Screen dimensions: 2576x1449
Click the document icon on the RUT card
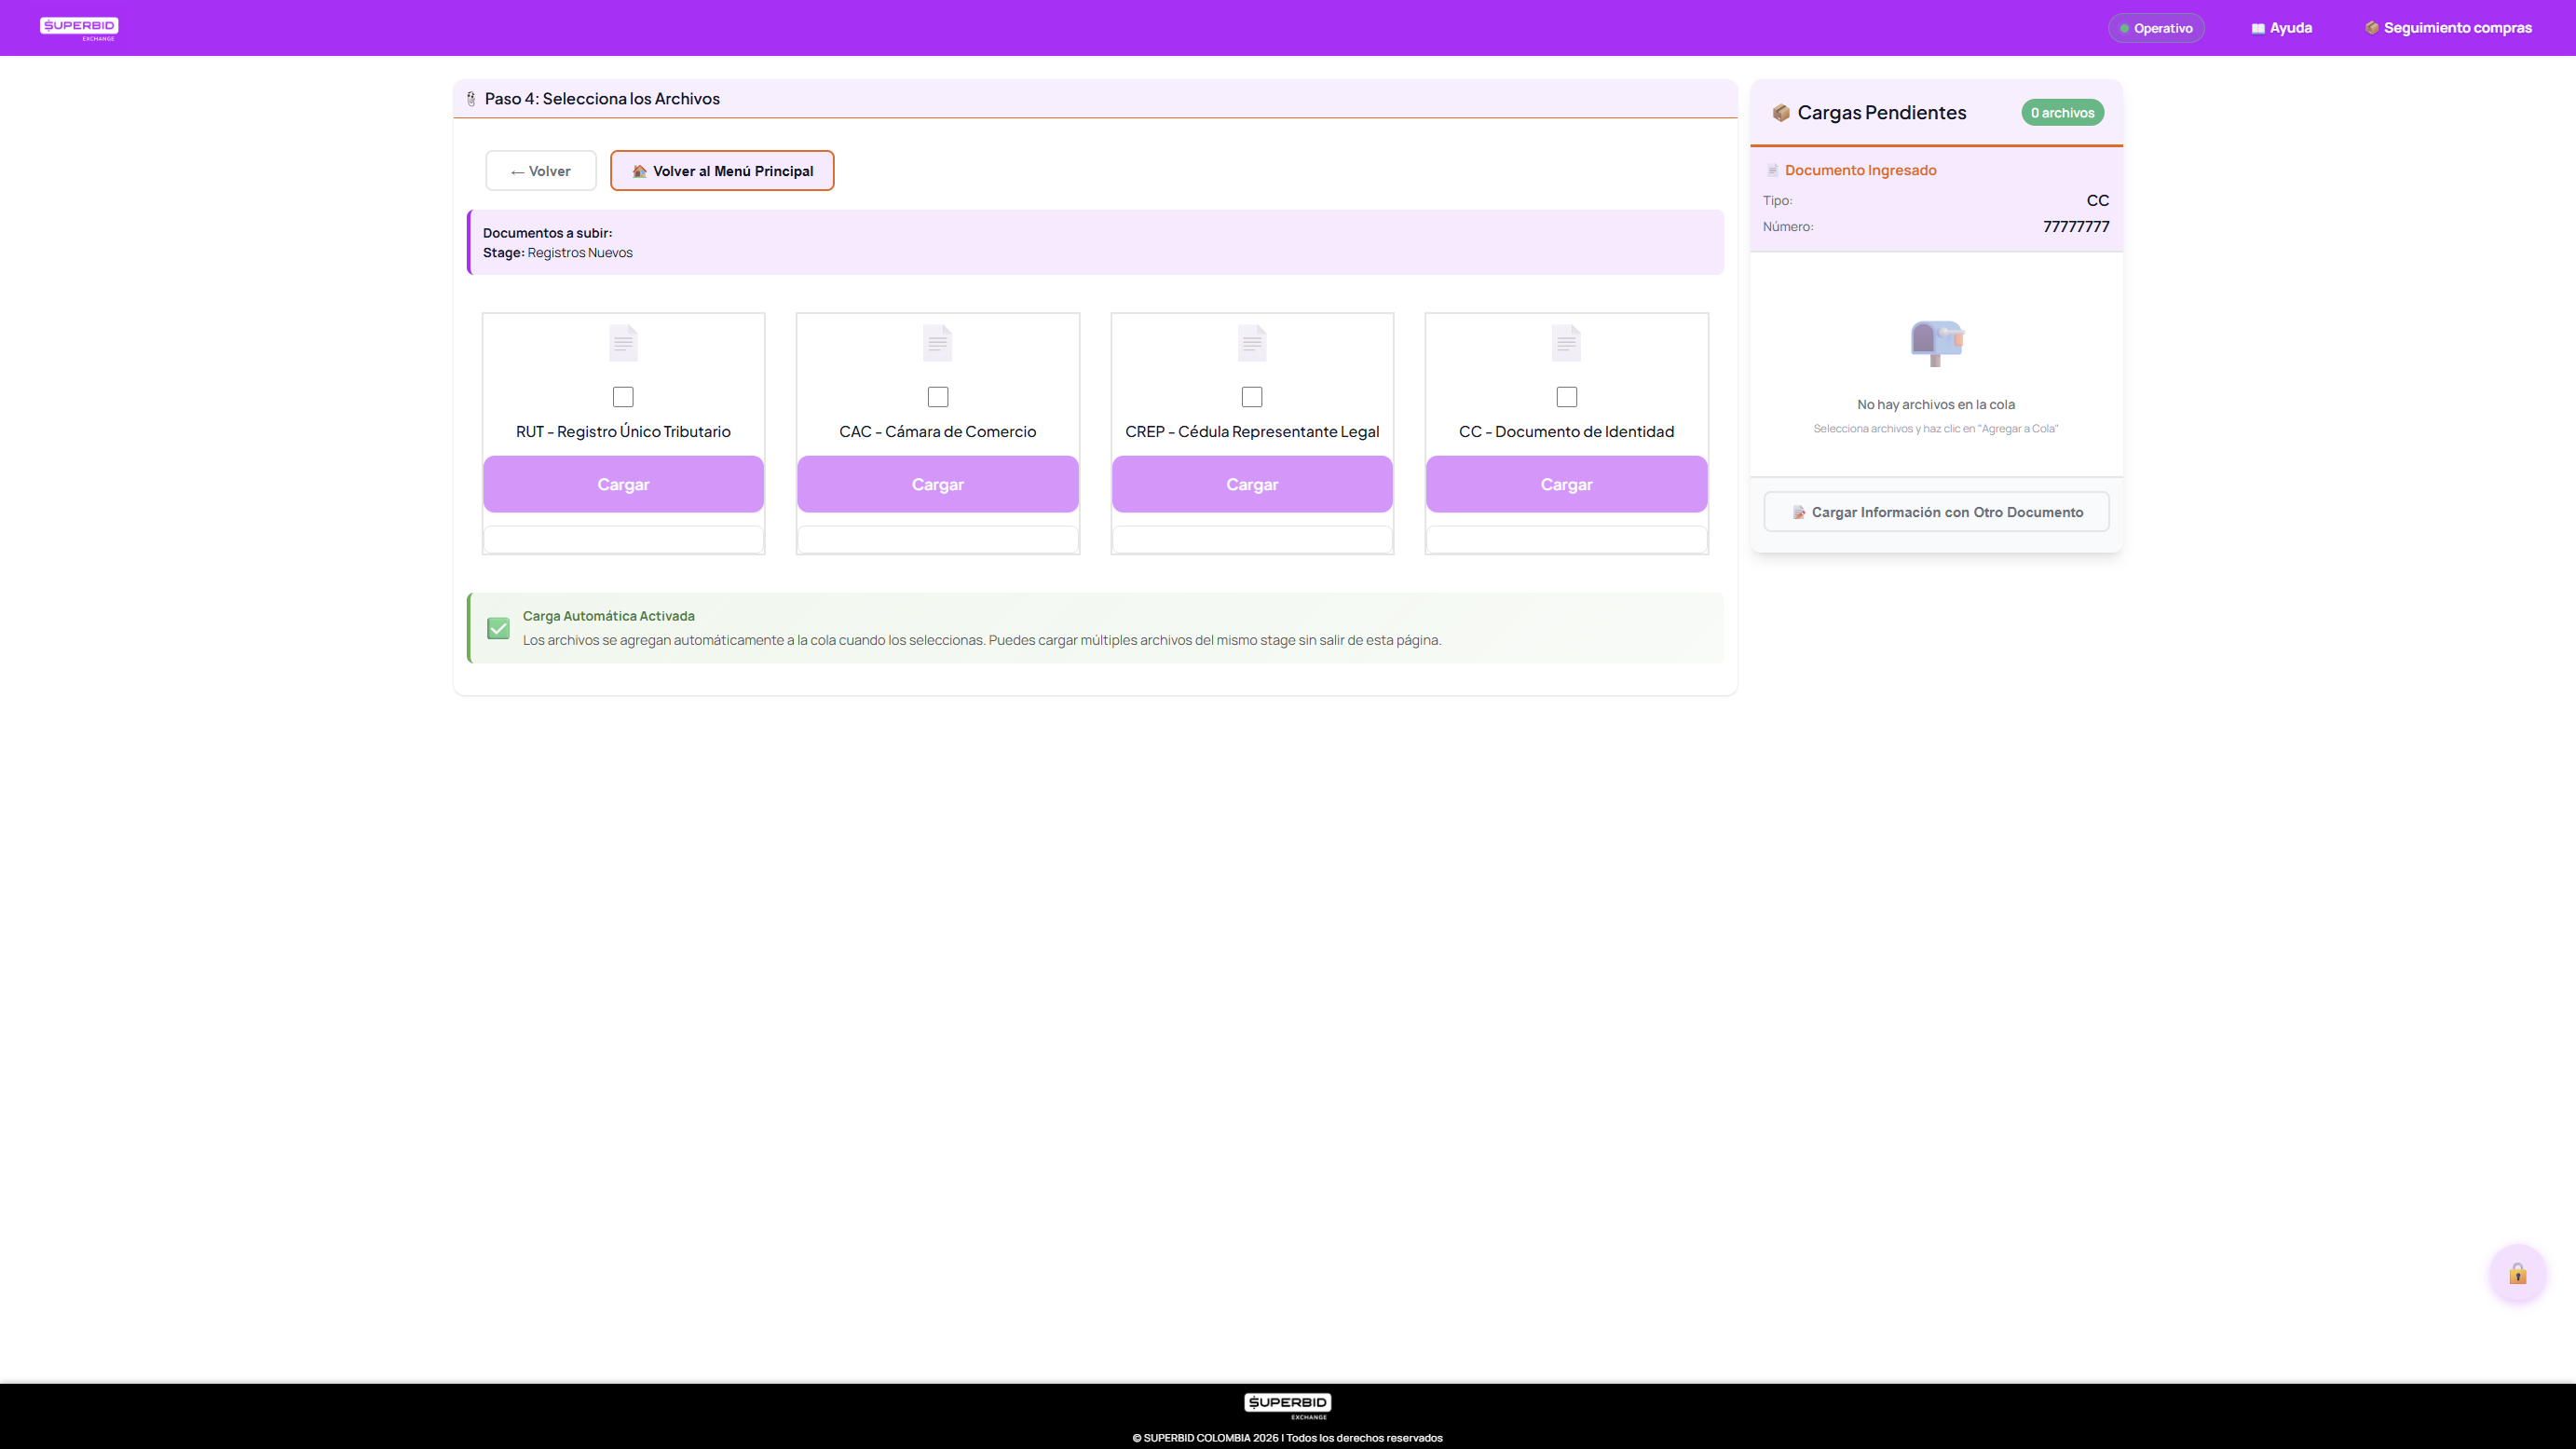coord(622,342)
